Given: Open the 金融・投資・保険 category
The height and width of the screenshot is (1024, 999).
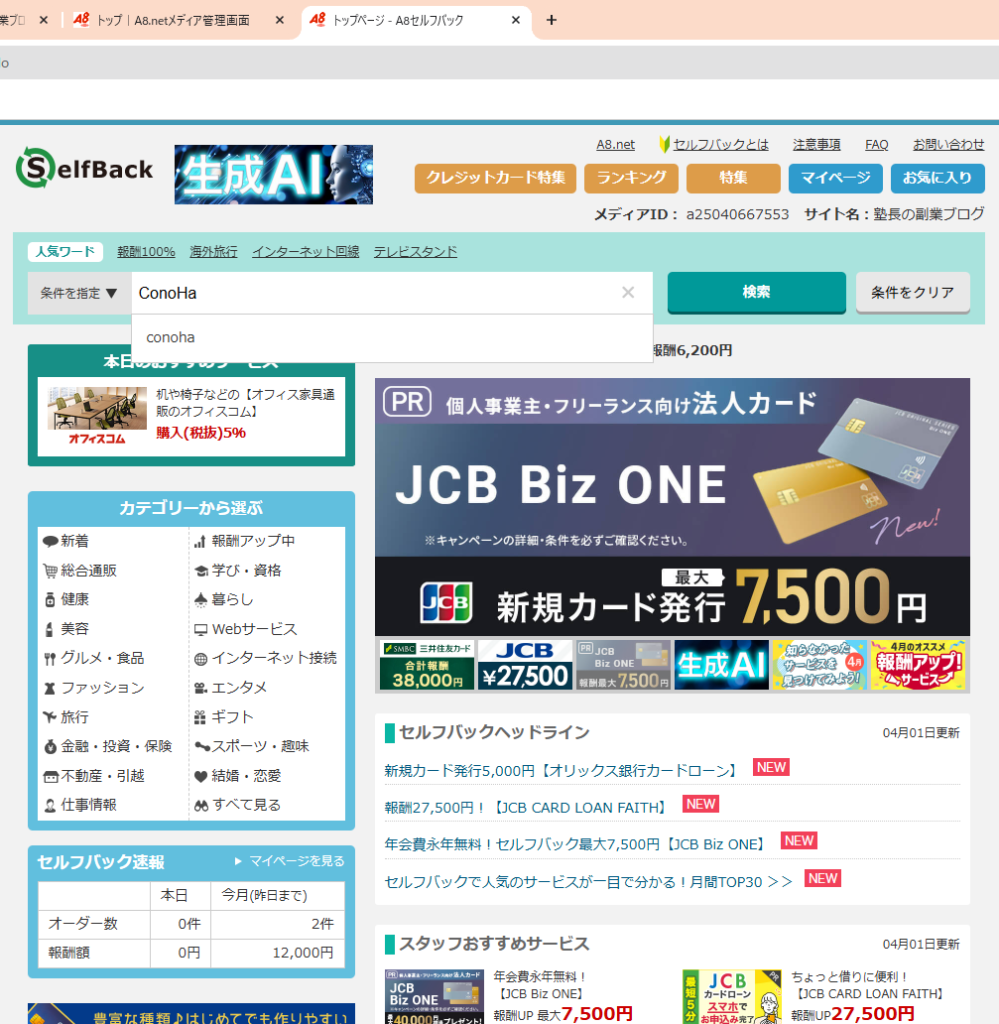Looking at the screenshot, I should click(108, 746).
